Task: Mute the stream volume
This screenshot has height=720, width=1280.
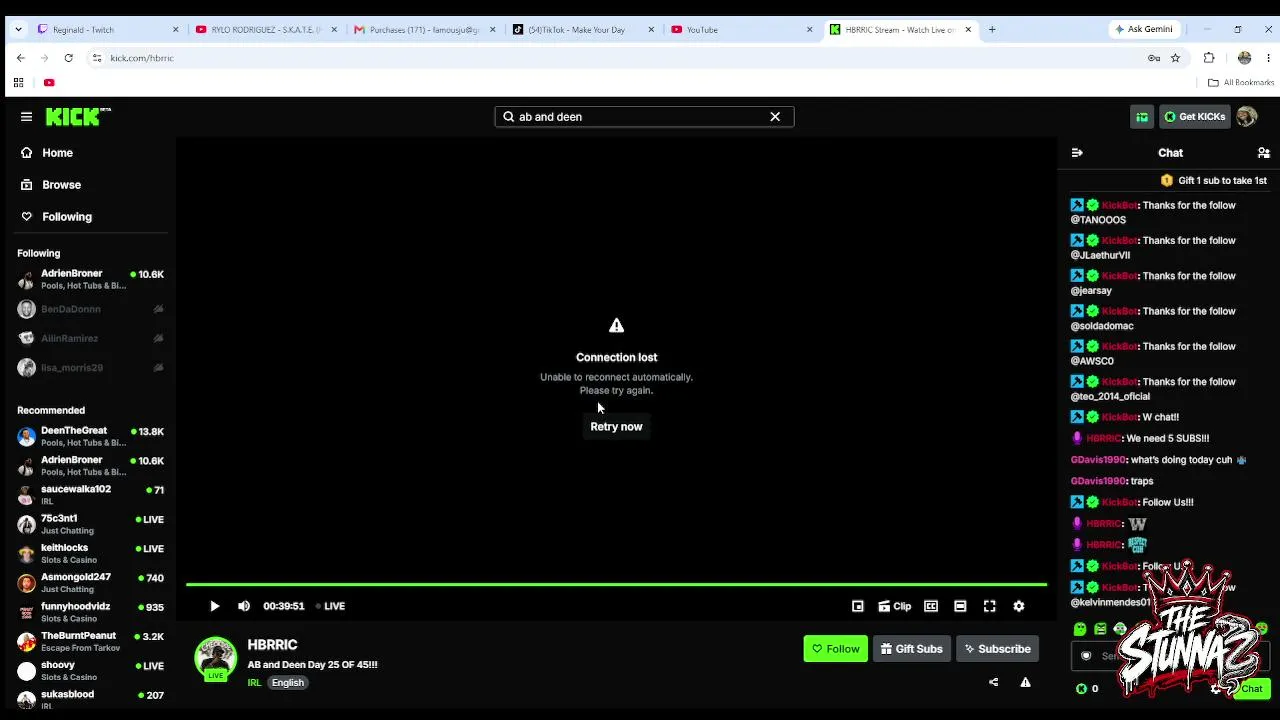Action: point(244,606)
